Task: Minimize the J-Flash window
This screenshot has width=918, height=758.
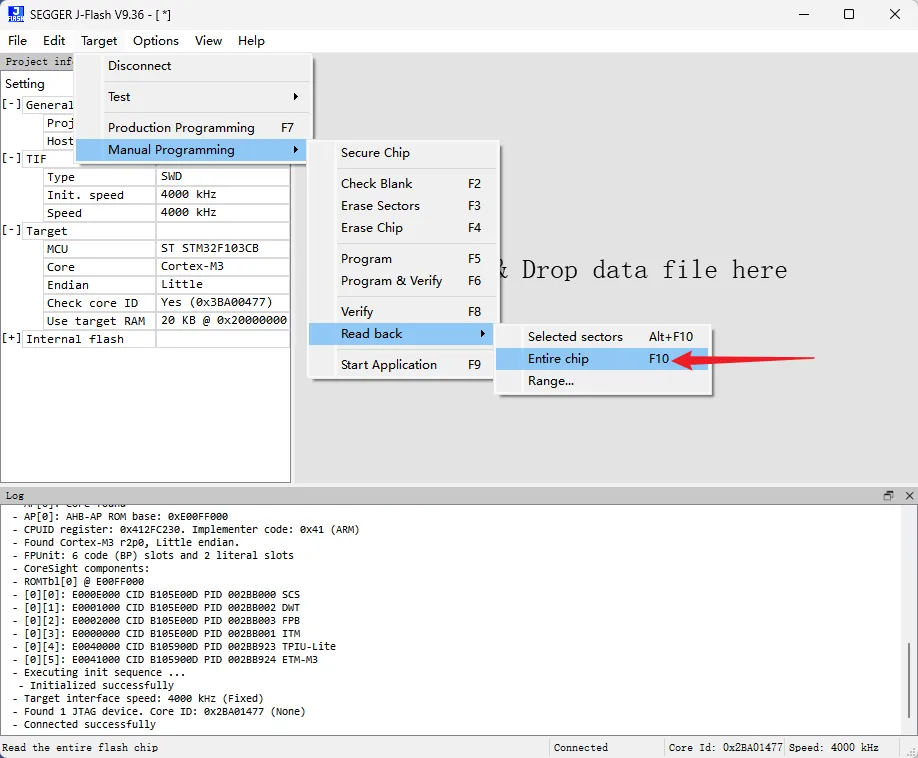Action: pyautogui.click(x=804, y=14)
